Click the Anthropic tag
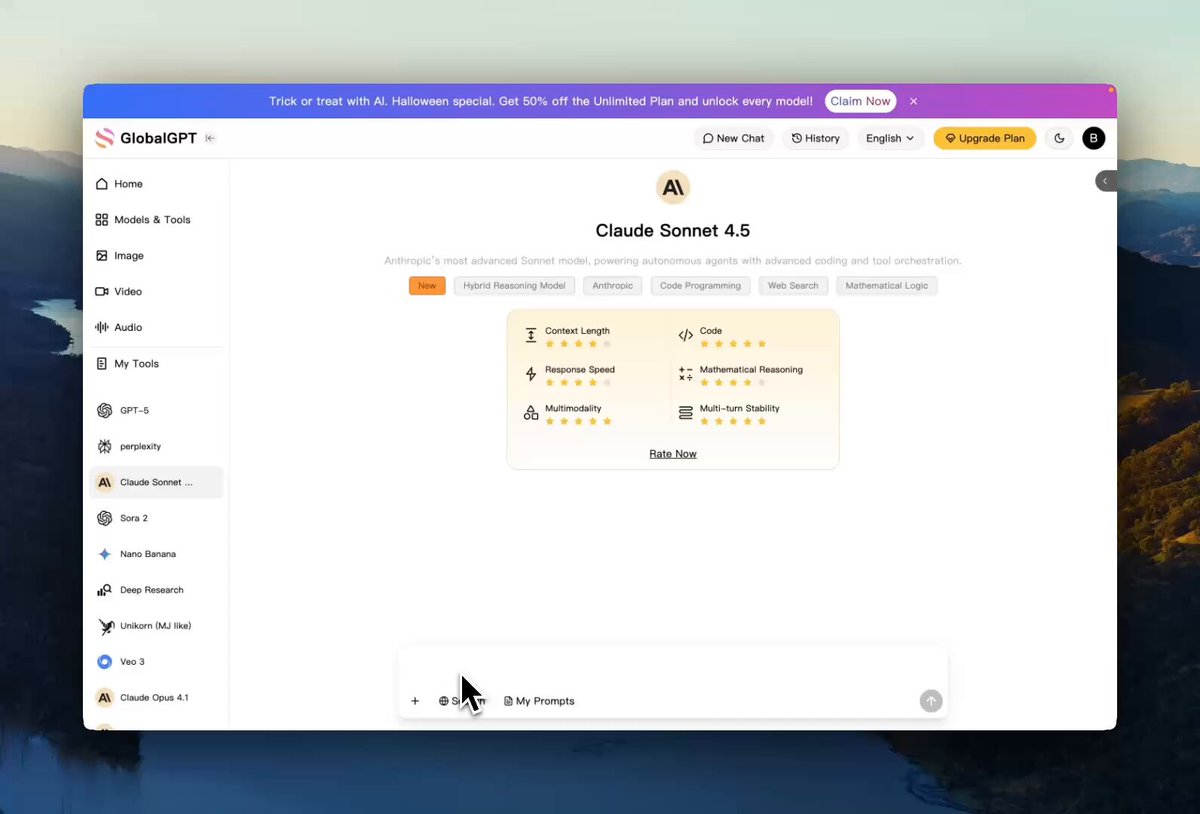The height and width of the screenshot is (814, 1200). [x=612, y=286]
